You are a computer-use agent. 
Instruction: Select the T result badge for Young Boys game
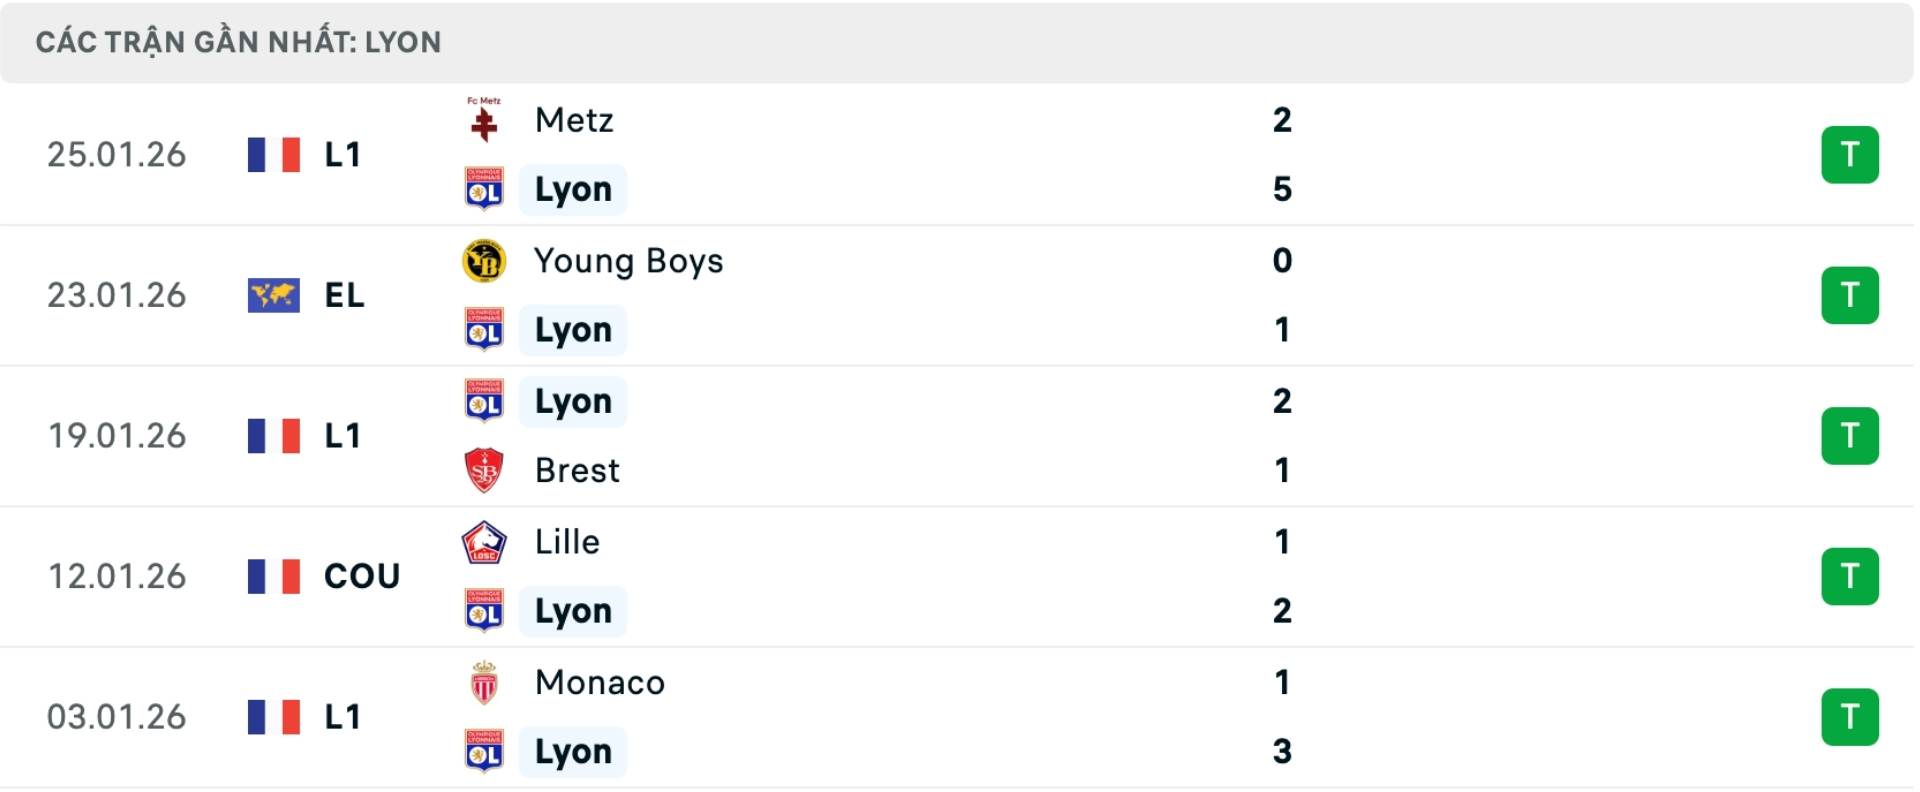coord(1851,295)
